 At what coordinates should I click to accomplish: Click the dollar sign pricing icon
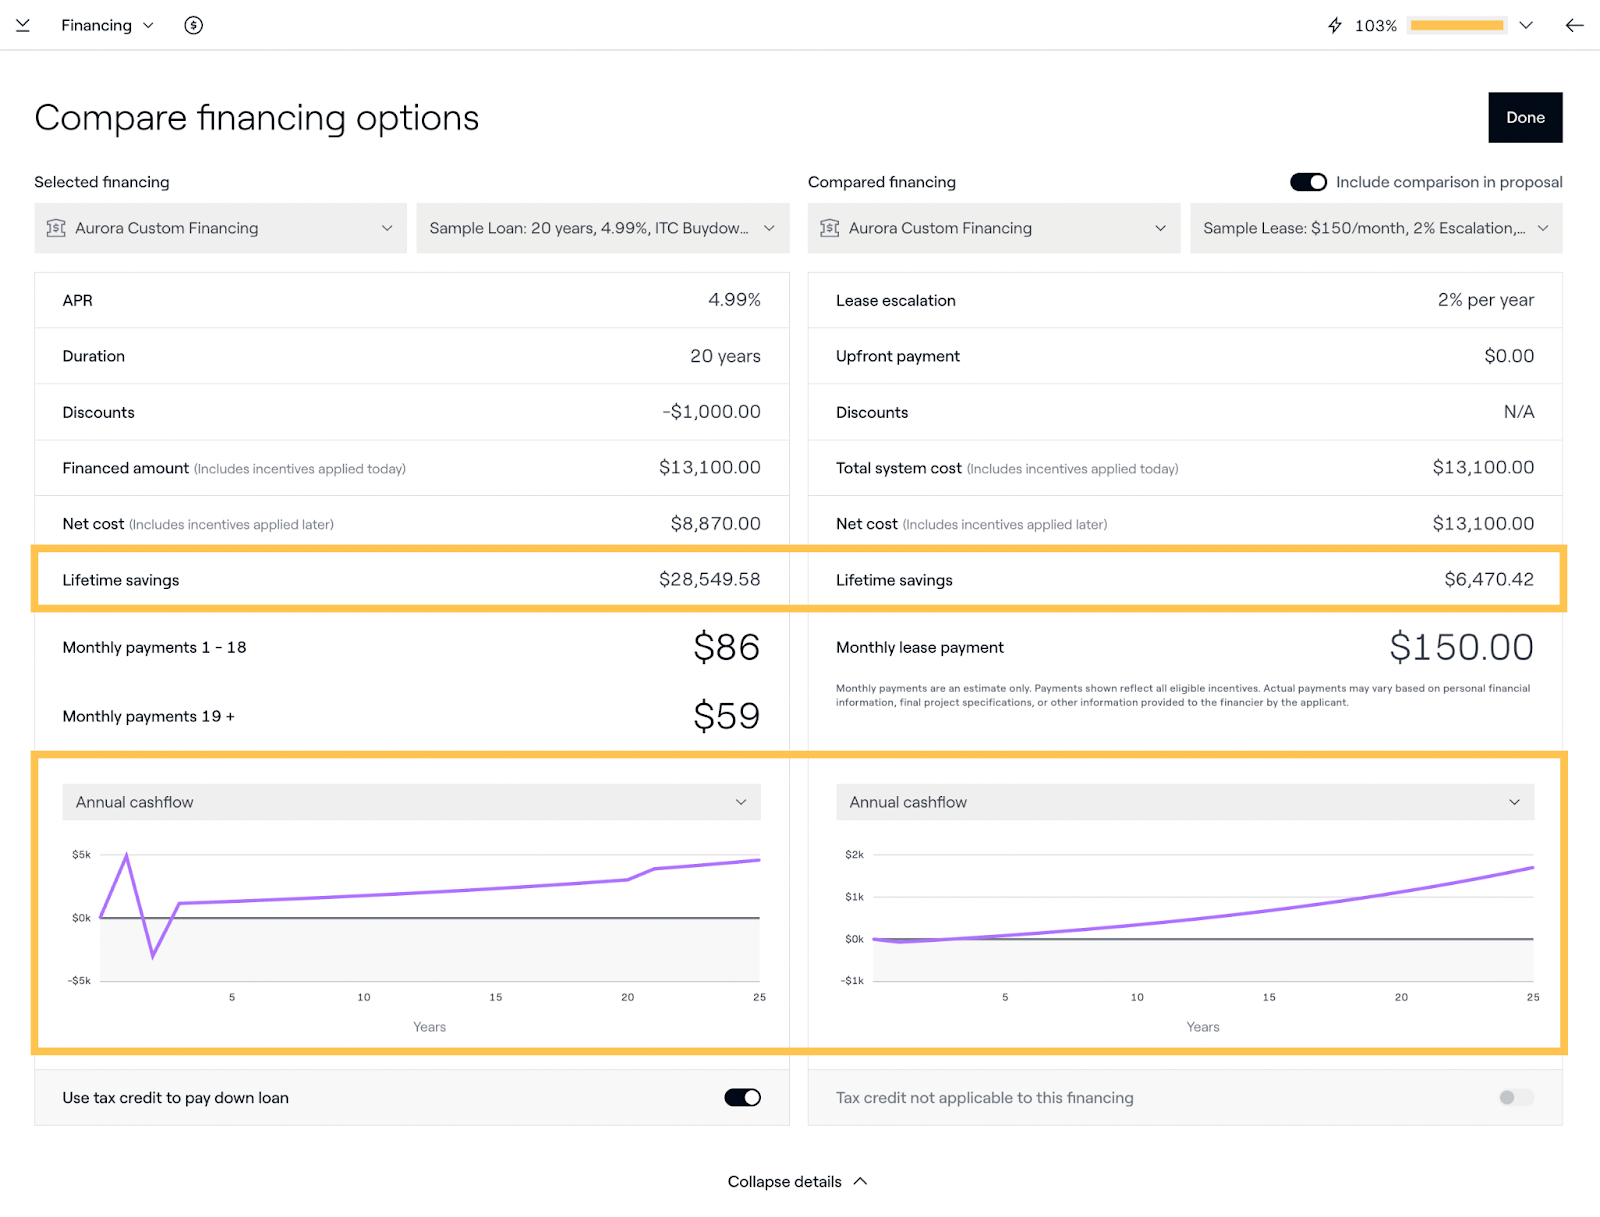pyautogui.click(x=194, y=25)
